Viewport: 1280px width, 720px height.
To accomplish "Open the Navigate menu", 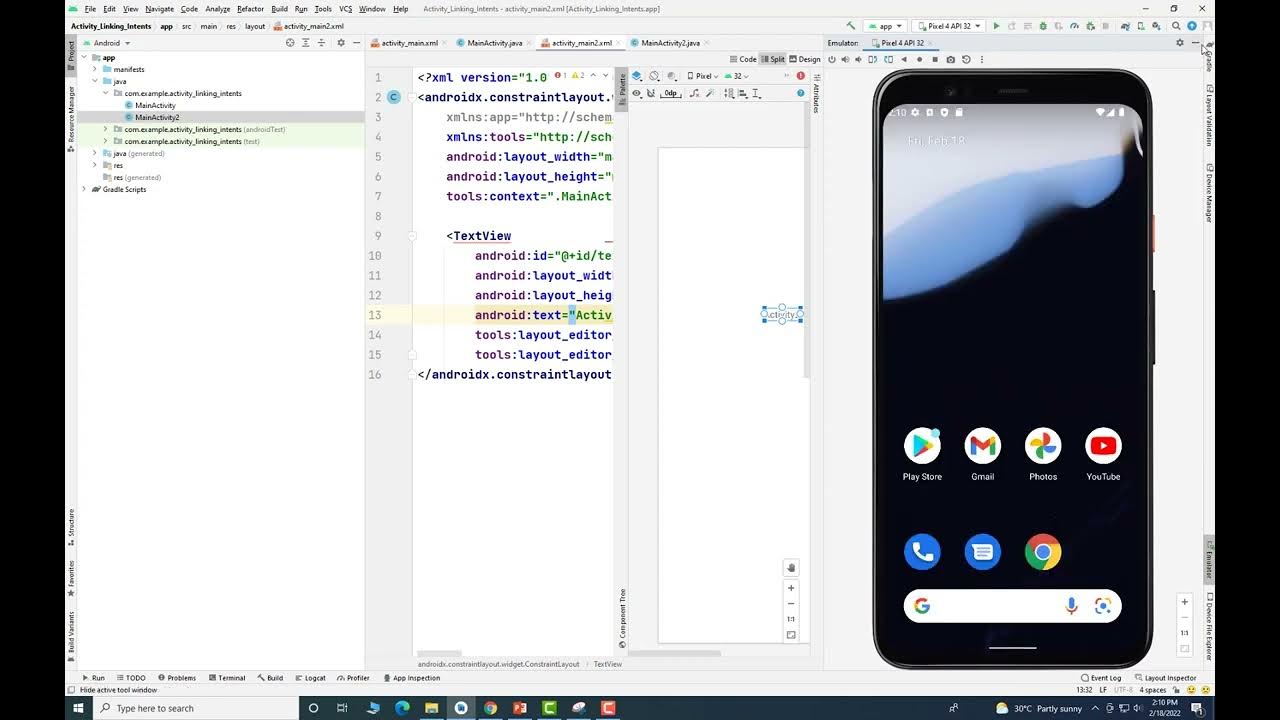I will click(x=159, y=9).
